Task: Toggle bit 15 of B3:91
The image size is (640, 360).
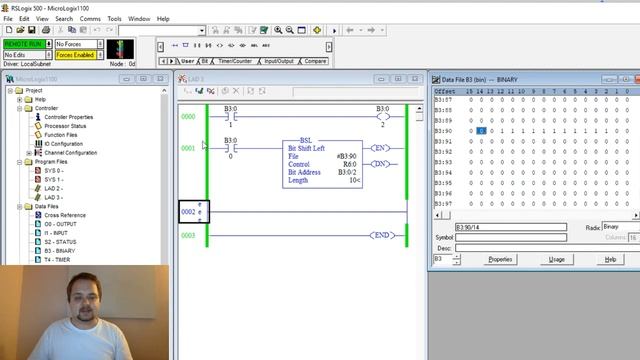Action: click(471, 142)
